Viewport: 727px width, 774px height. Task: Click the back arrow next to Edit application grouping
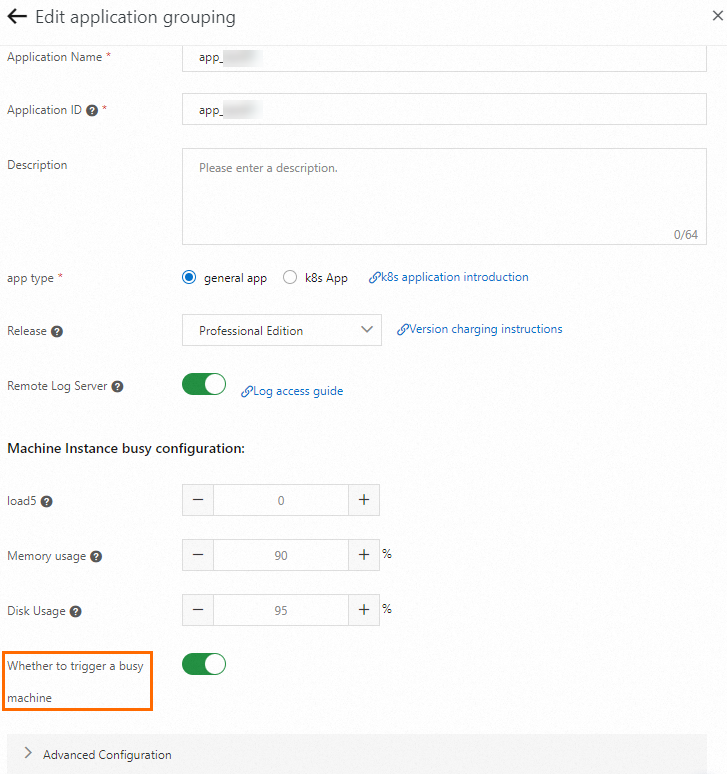(17, 17)
